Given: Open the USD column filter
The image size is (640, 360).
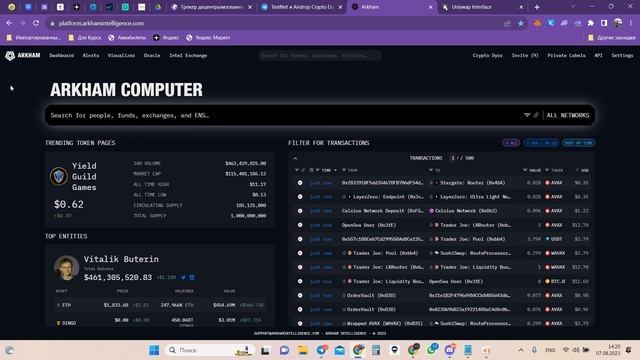Looking at the screenshot, I should 577,170.
